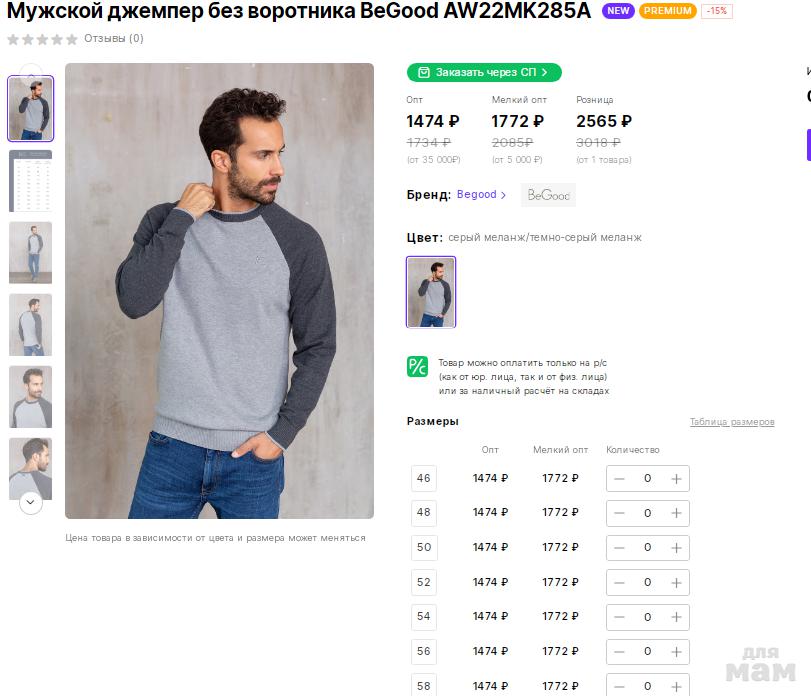The width and height of the screenshot is (811, 696).
Task: View the third thumbnail full-length photo
Action: click(30, 253)
